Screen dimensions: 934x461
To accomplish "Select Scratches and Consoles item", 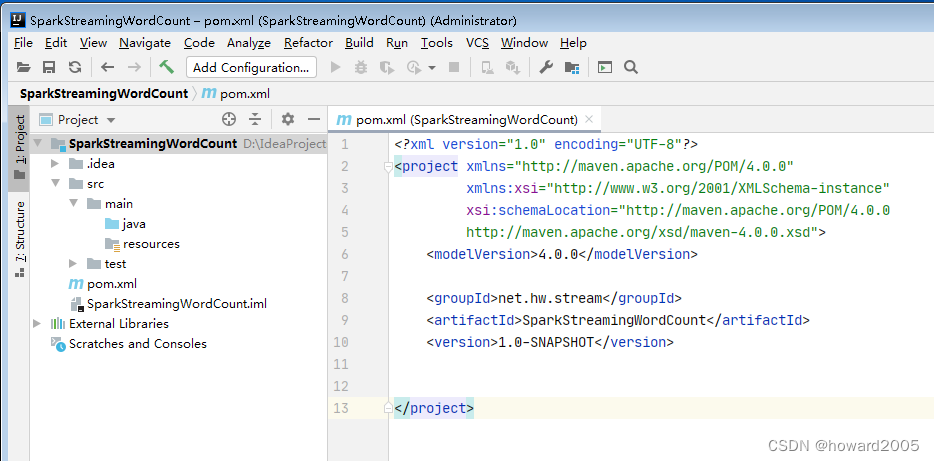I will (x=138, y=344).
